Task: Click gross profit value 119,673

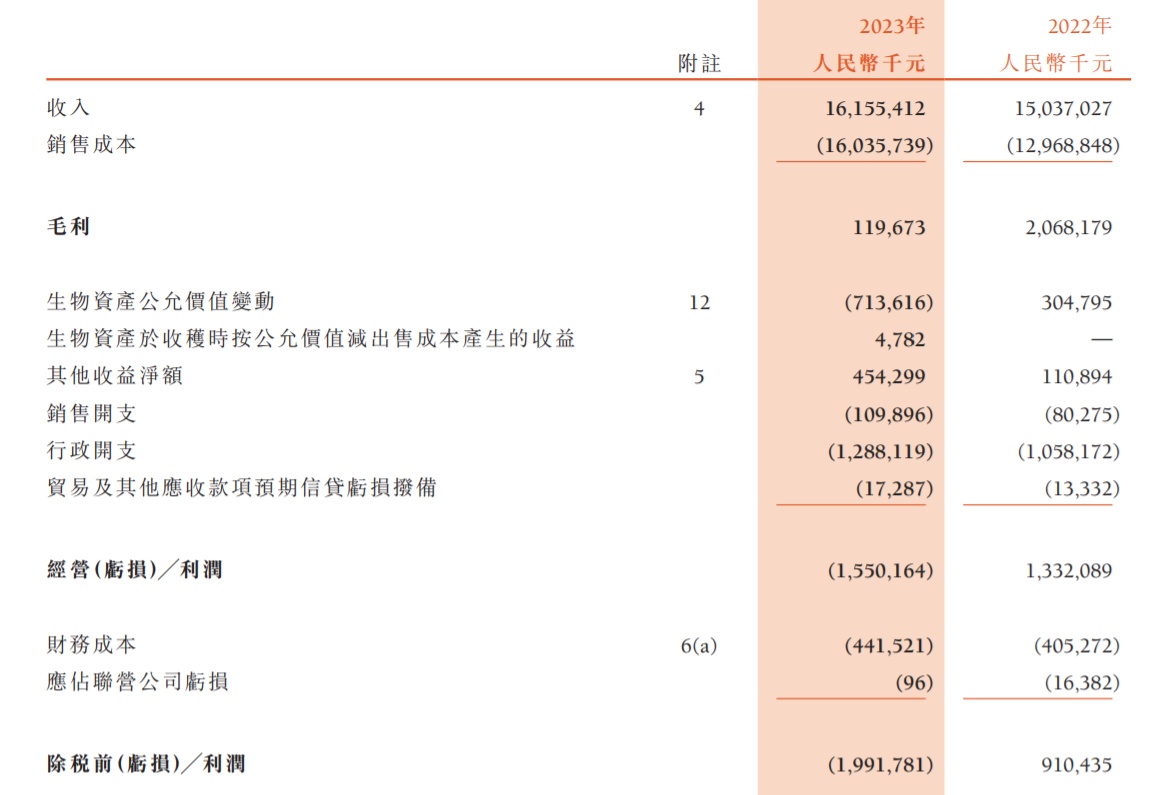Action: [x=889, y=227]
